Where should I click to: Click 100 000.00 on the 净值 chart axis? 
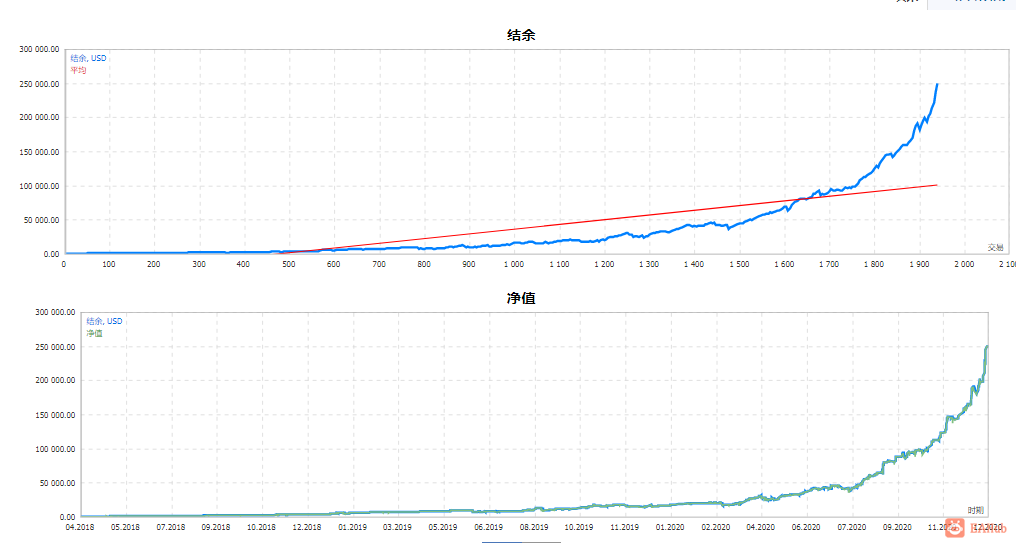(x=55, y=449)
